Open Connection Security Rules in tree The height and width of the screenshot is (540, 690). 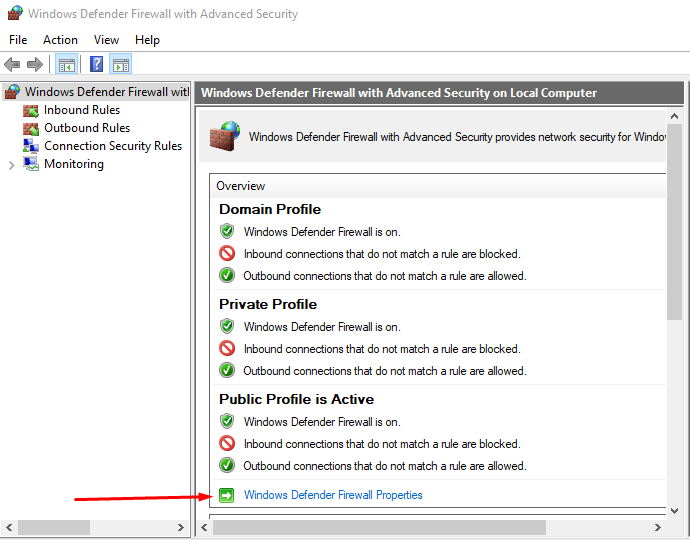[112, 146]
